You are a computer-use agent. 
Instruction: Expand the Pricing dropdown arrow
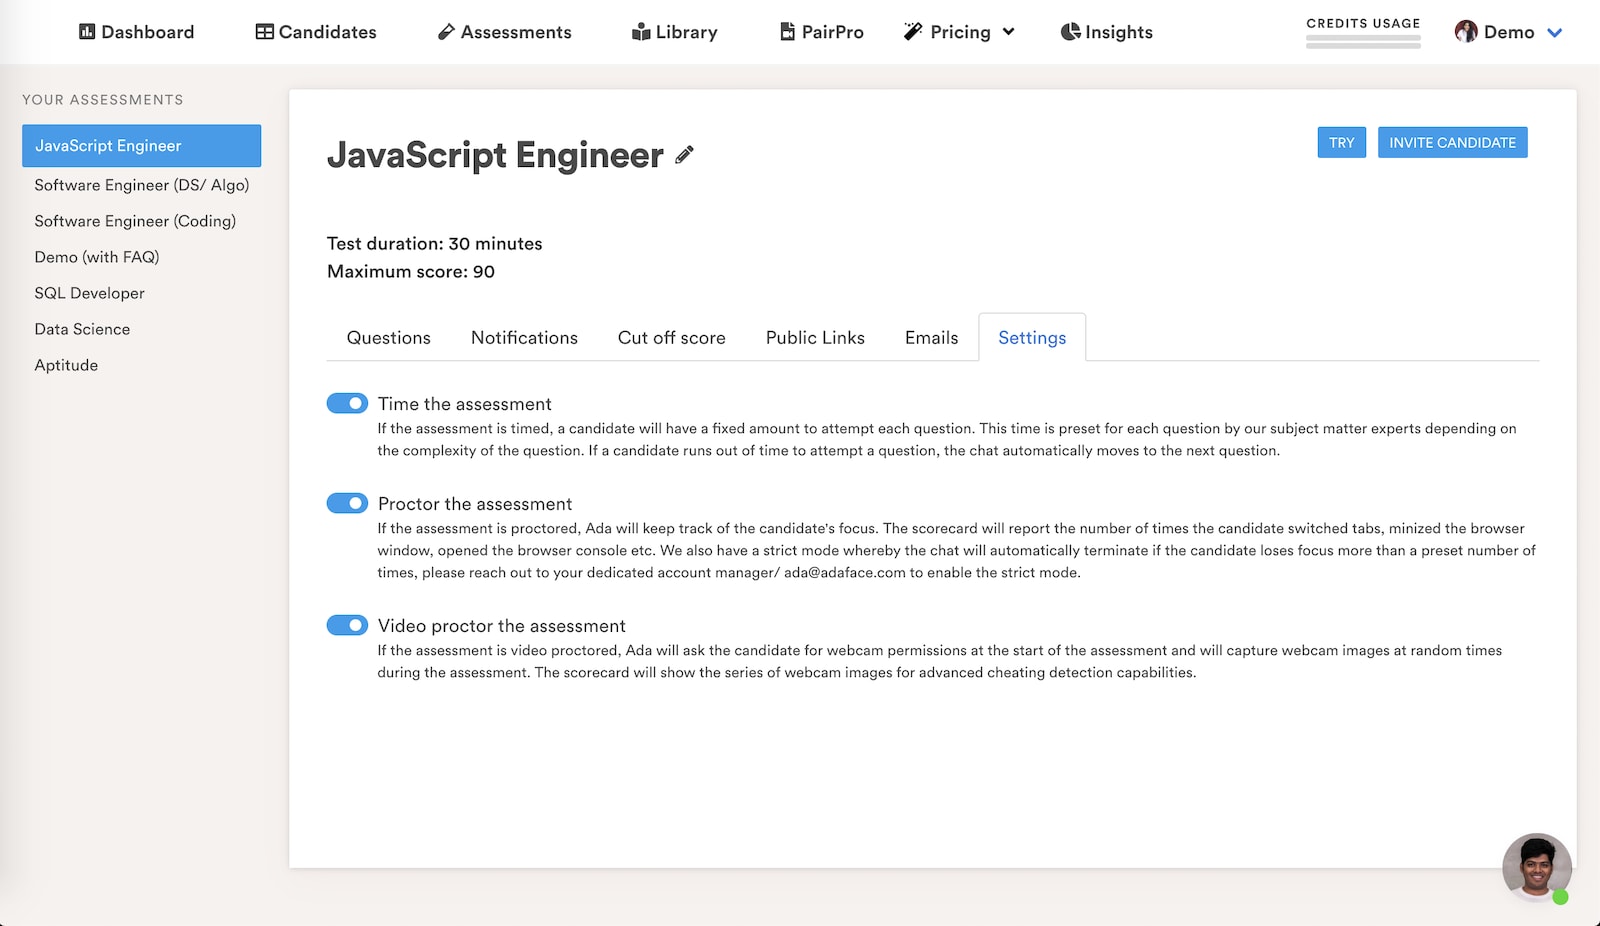coord(1008,32)
